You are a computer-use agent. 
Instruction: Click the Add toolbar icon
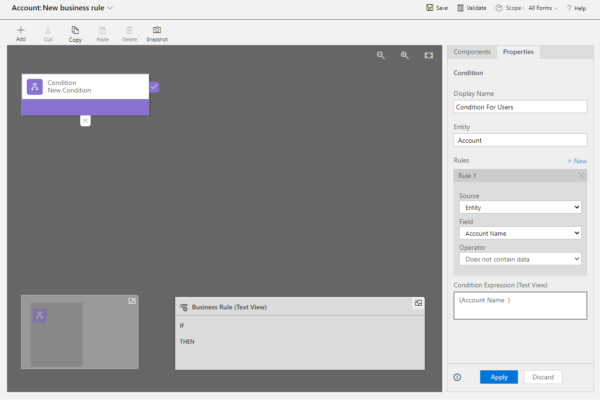click(x=21, y=34)
